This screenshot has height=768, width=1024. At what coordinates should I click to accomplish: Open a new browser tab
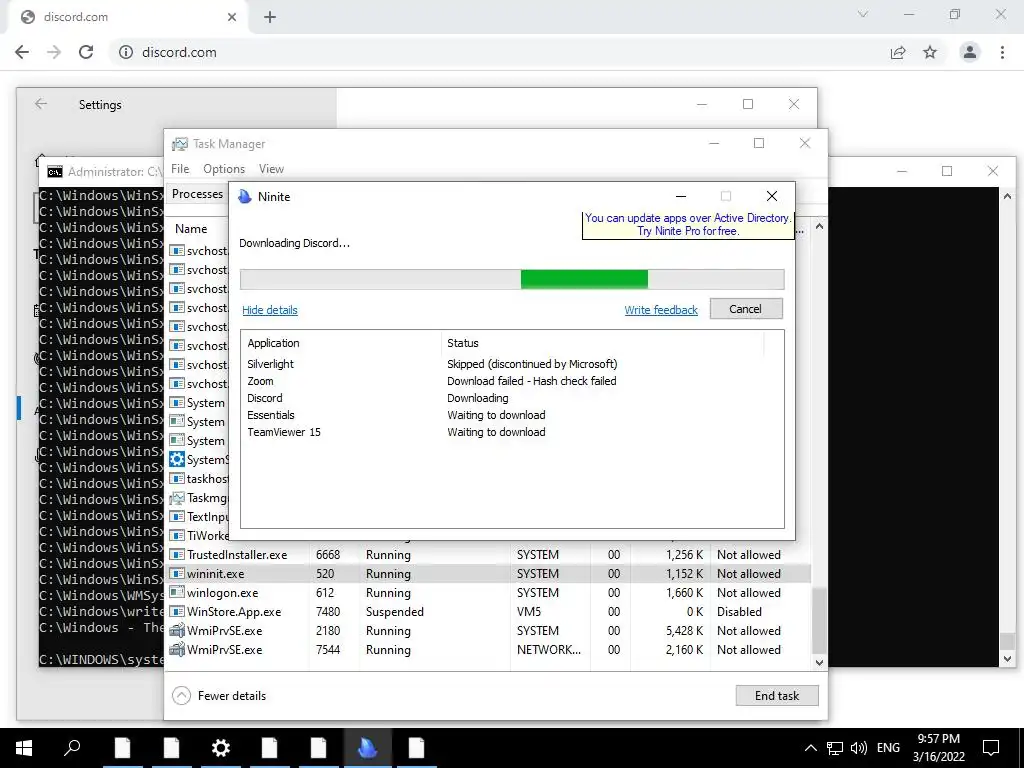coord(270,17)
